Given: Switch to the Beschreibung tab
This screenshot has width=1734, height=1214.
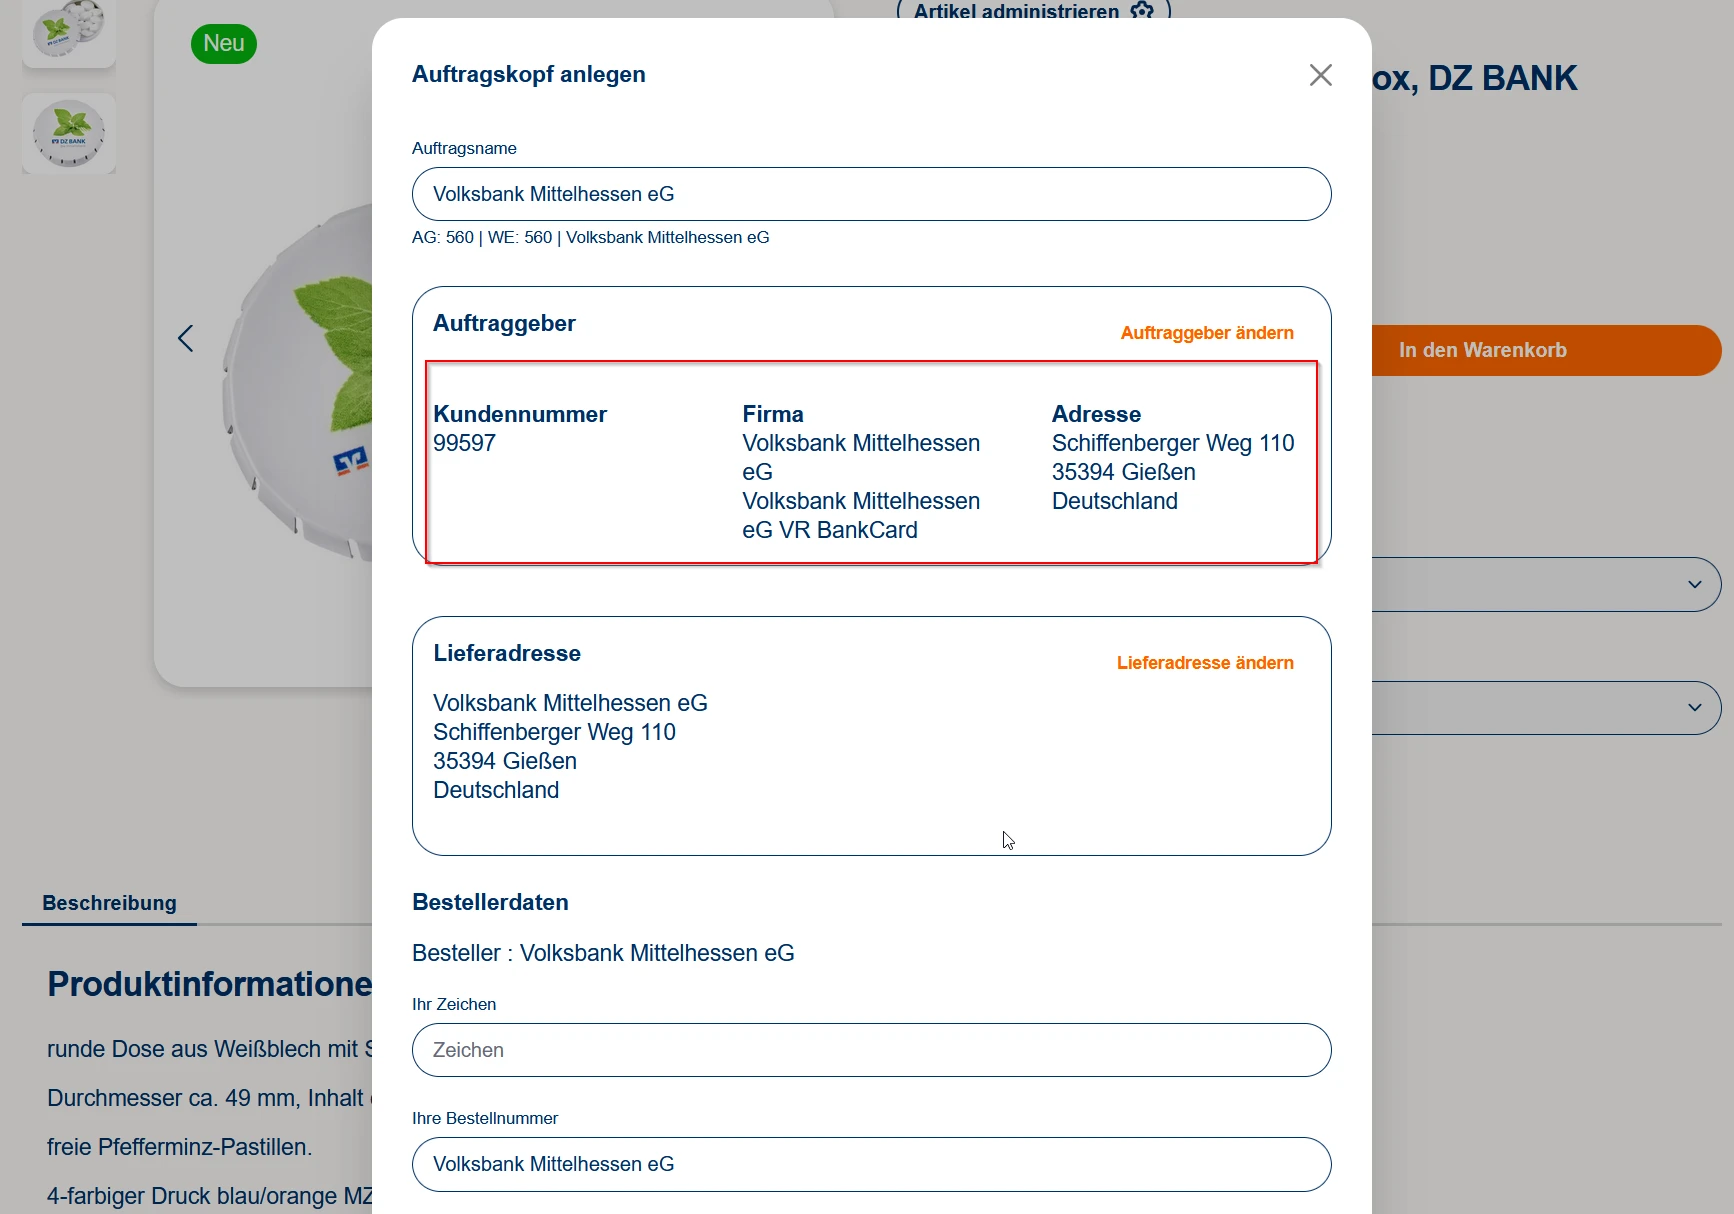Looking at the screenshot, I should point(109,903).
